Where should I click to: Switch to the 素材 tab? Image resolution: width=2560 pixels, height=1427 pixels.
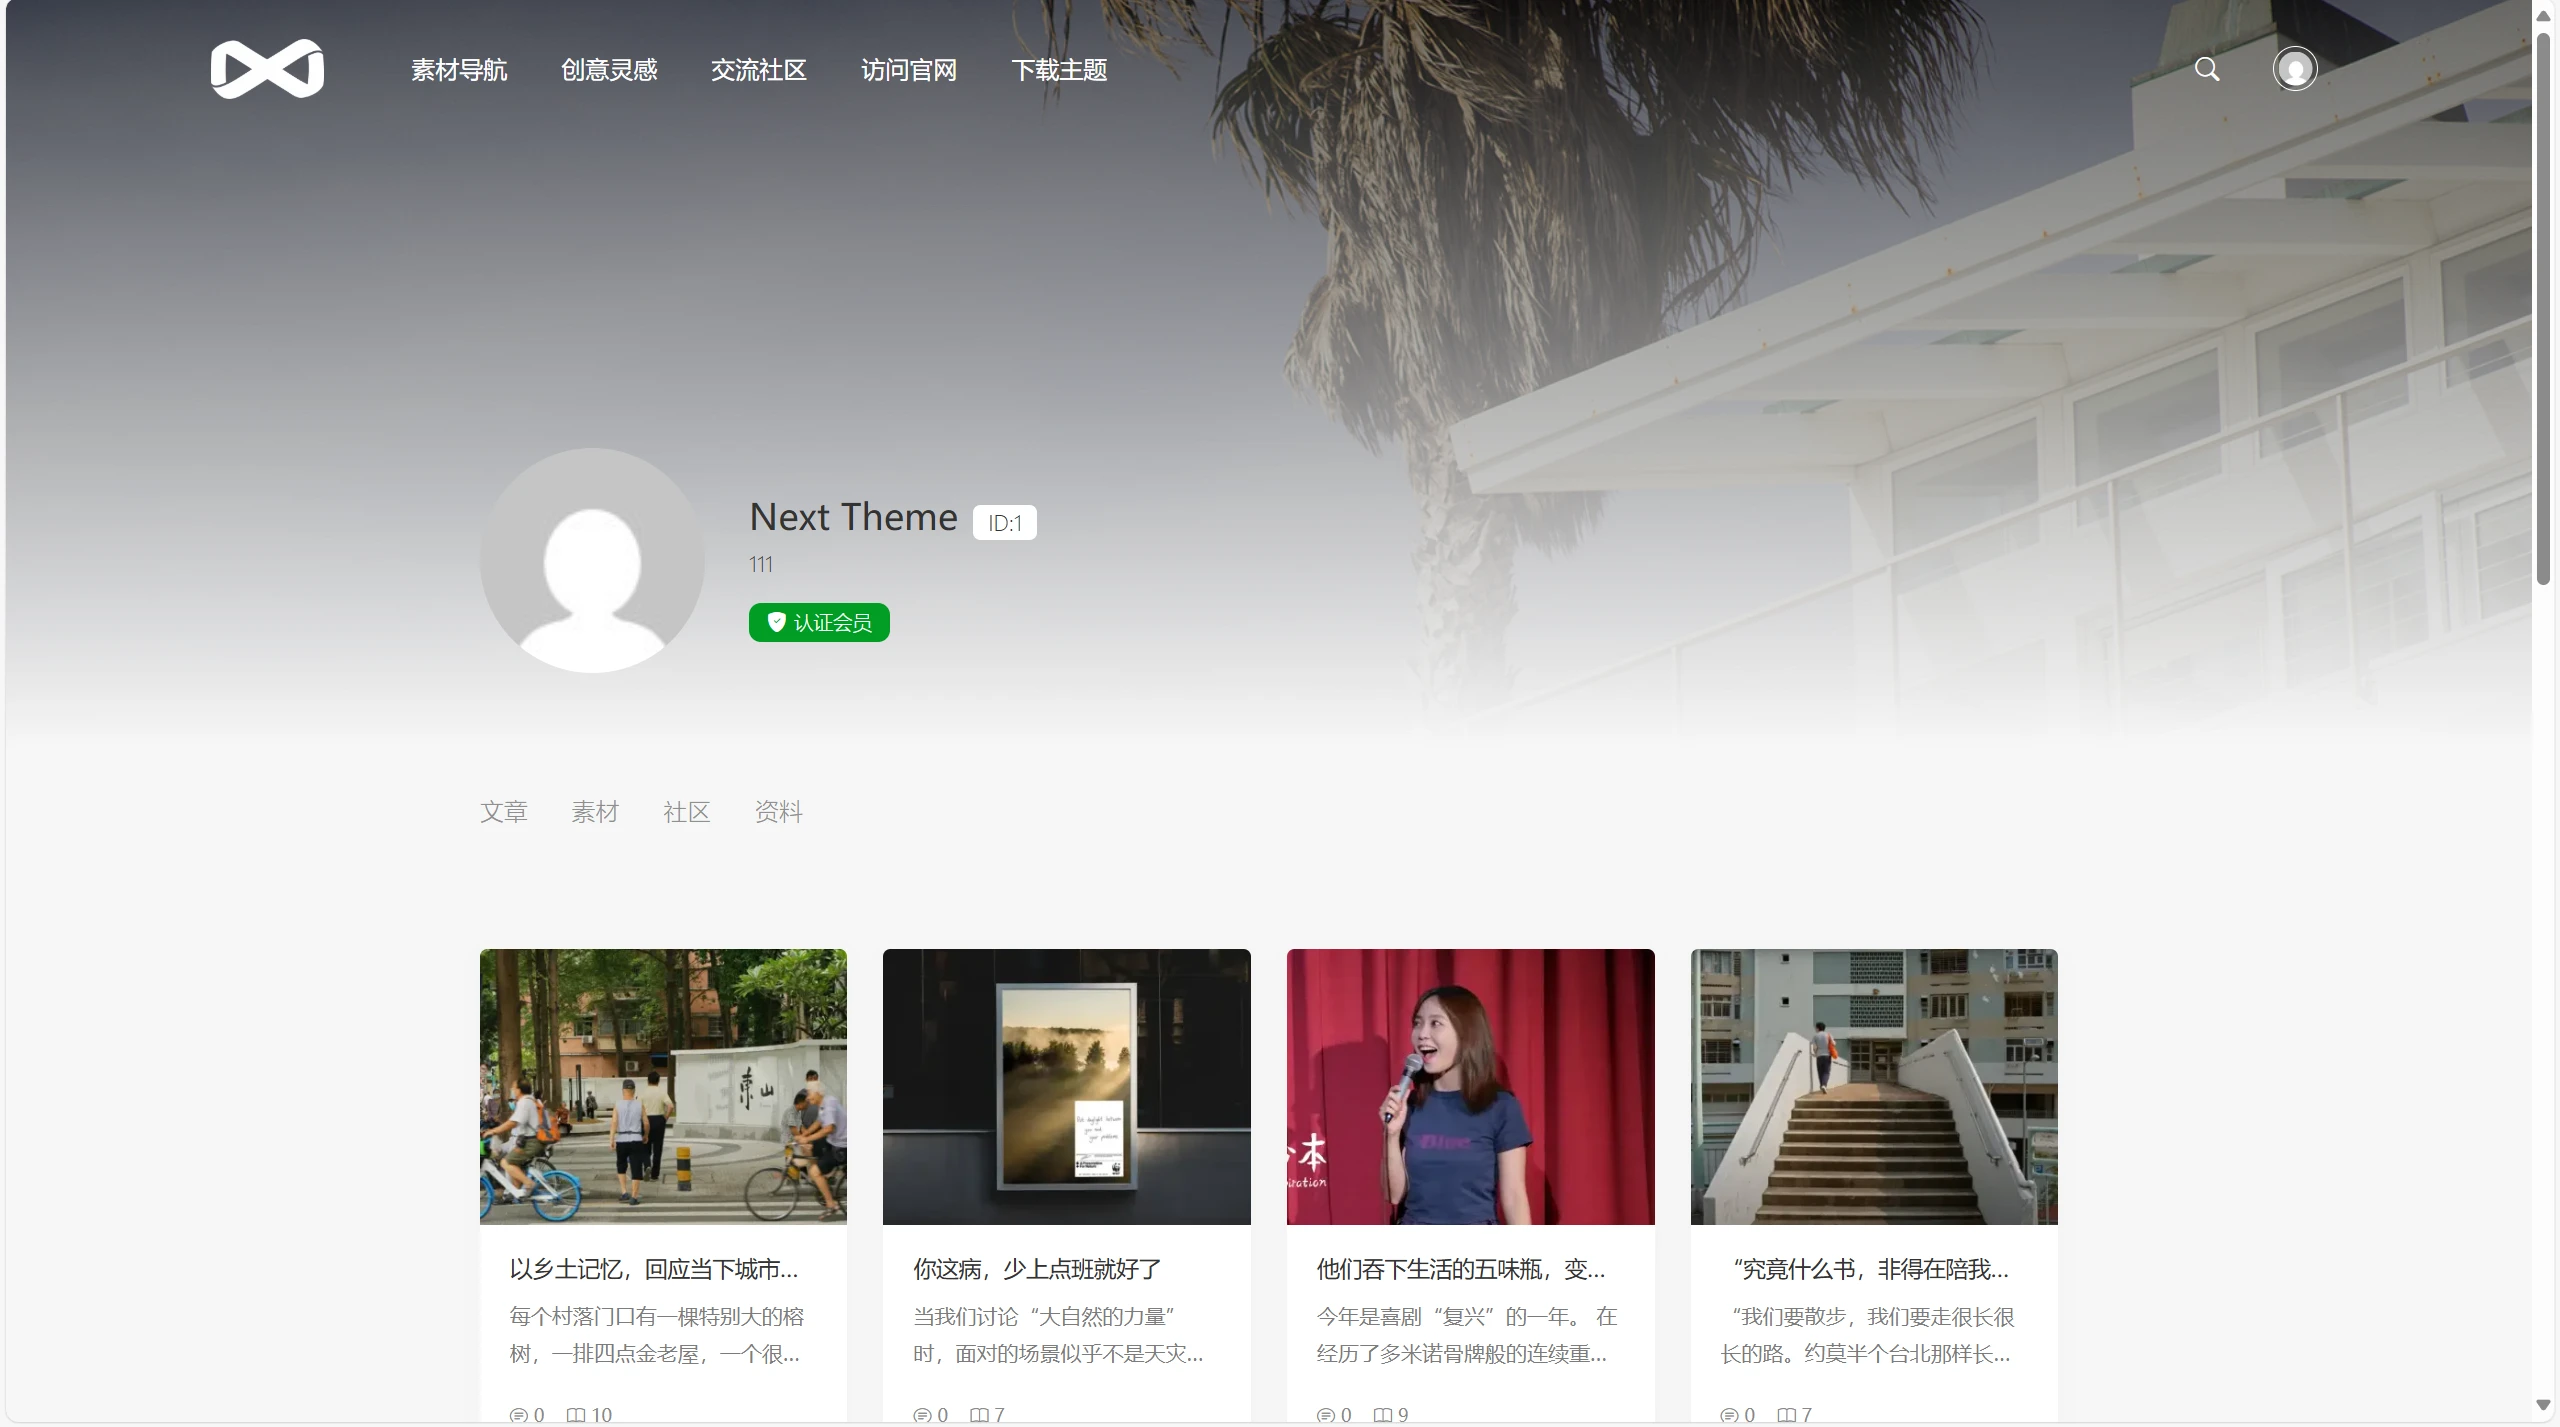tap(595, 811)
